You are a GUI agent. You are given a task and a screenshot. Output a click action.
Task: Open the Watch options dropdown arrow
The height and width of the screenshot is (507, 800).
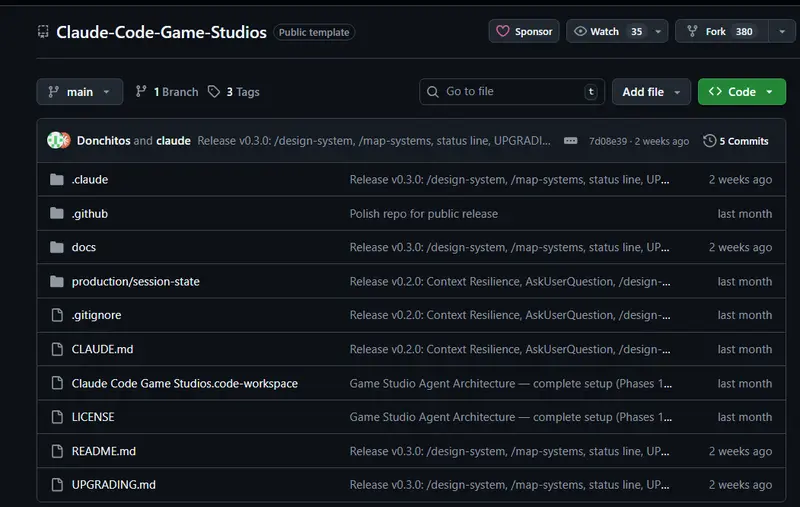[x=658, y=32]
